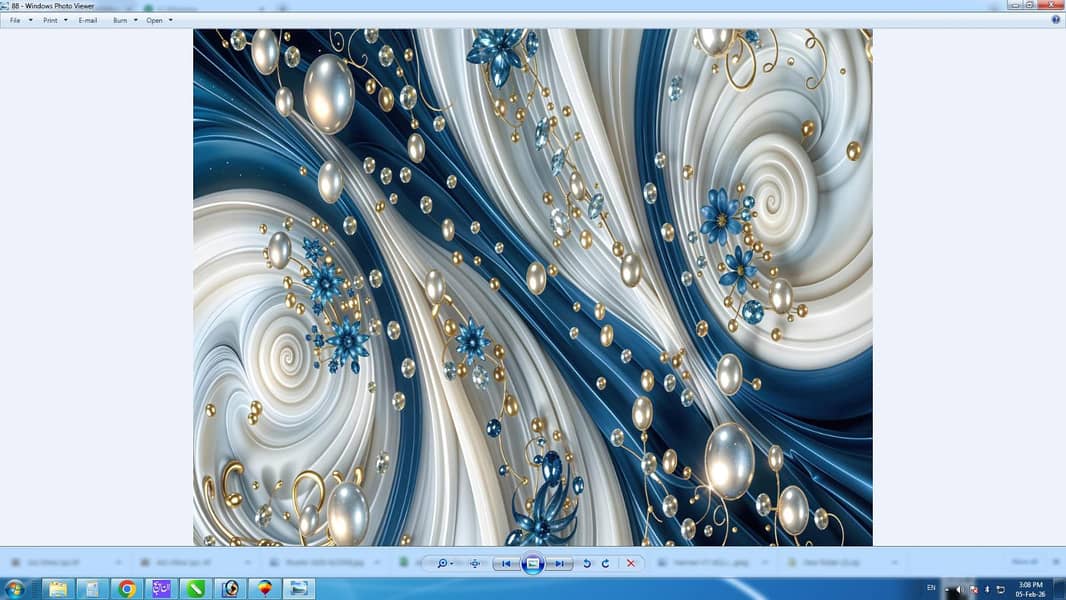The width and height of the screenshot is (1066, 600).
Task: Click the EN language indicator
Action: coord(931,587)
